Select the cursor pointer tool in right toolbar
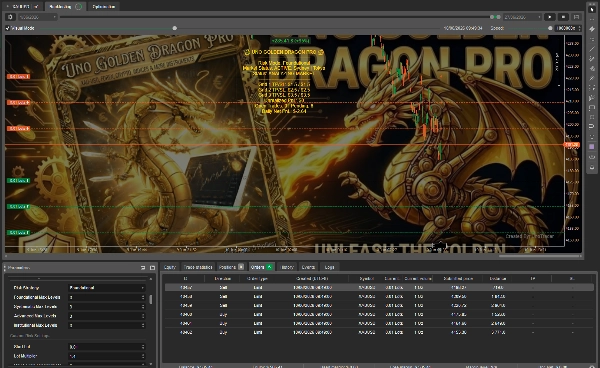 coord(592,9)
